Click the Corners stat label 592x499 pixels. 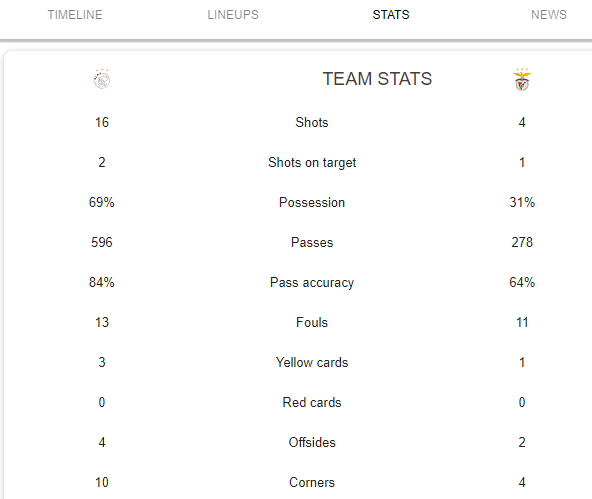[x=312, y=482]
